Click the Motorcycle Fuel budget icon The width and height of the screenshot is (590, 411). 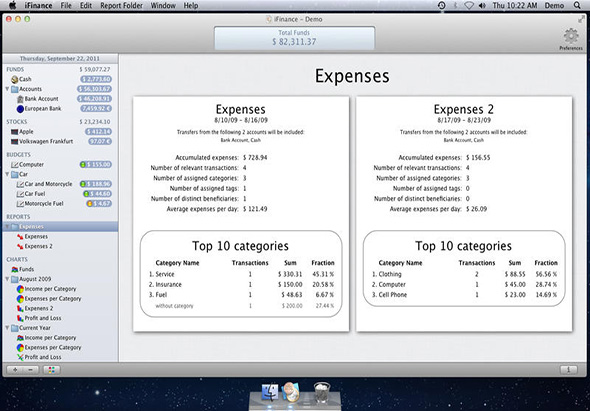point(20,204)
